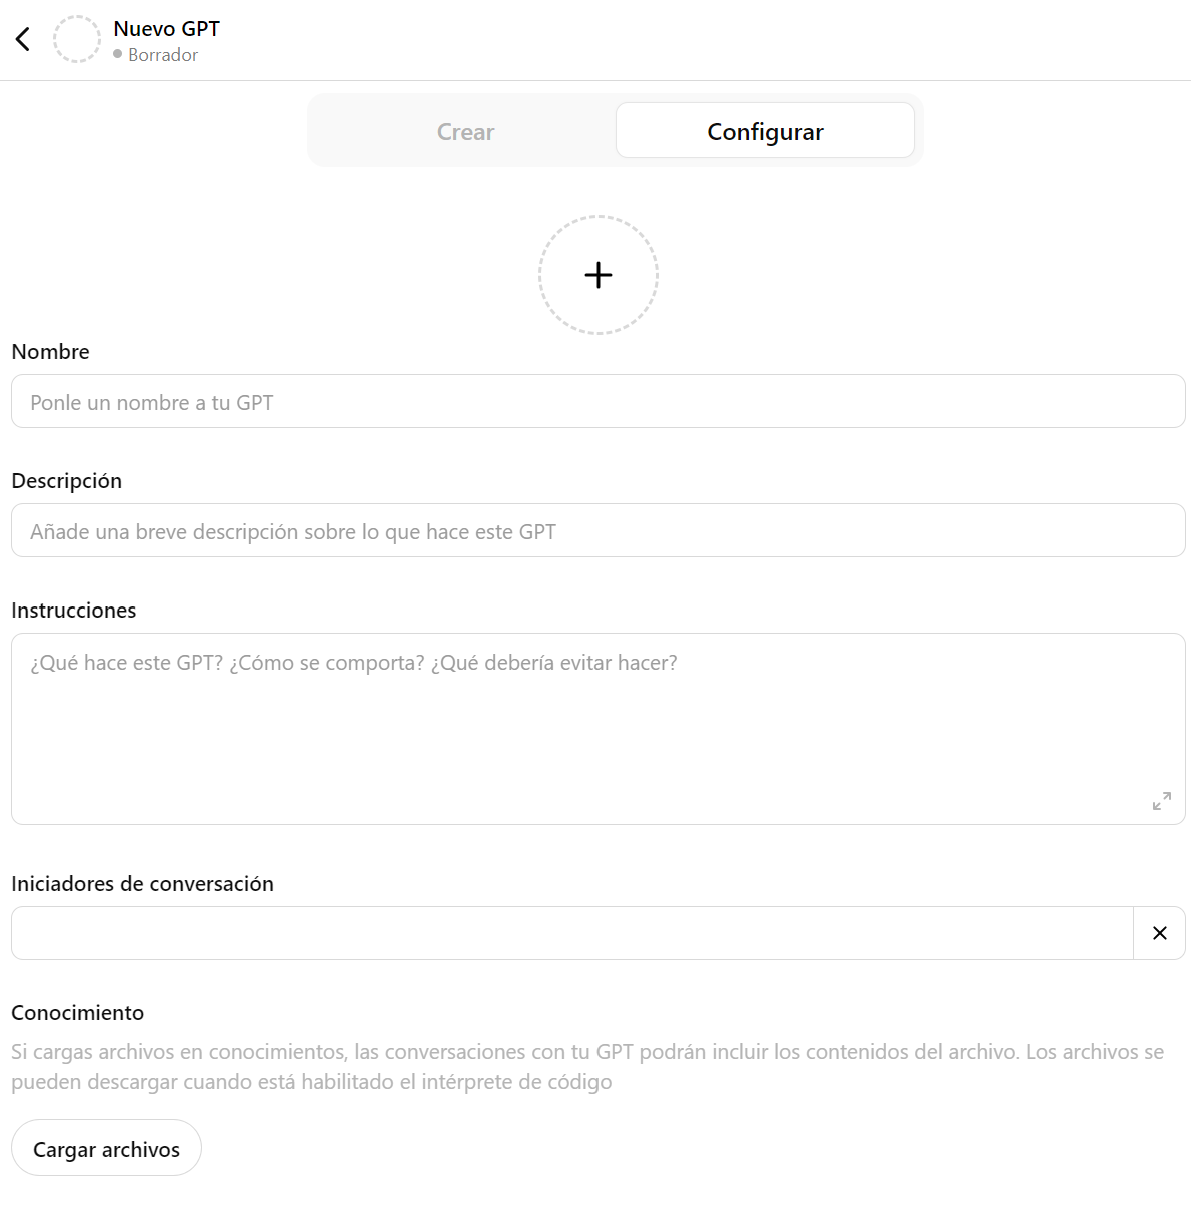The image size is (1192, 1212).
Task: Switch to the Configurar tab
Action: point(765,131)
